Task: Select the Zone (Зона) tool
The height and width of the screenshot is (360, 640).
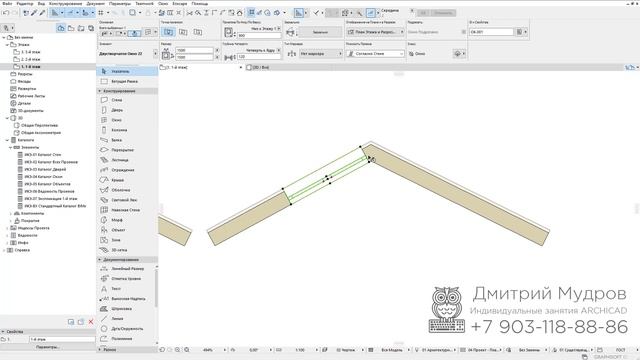Action: pos(127,240)
